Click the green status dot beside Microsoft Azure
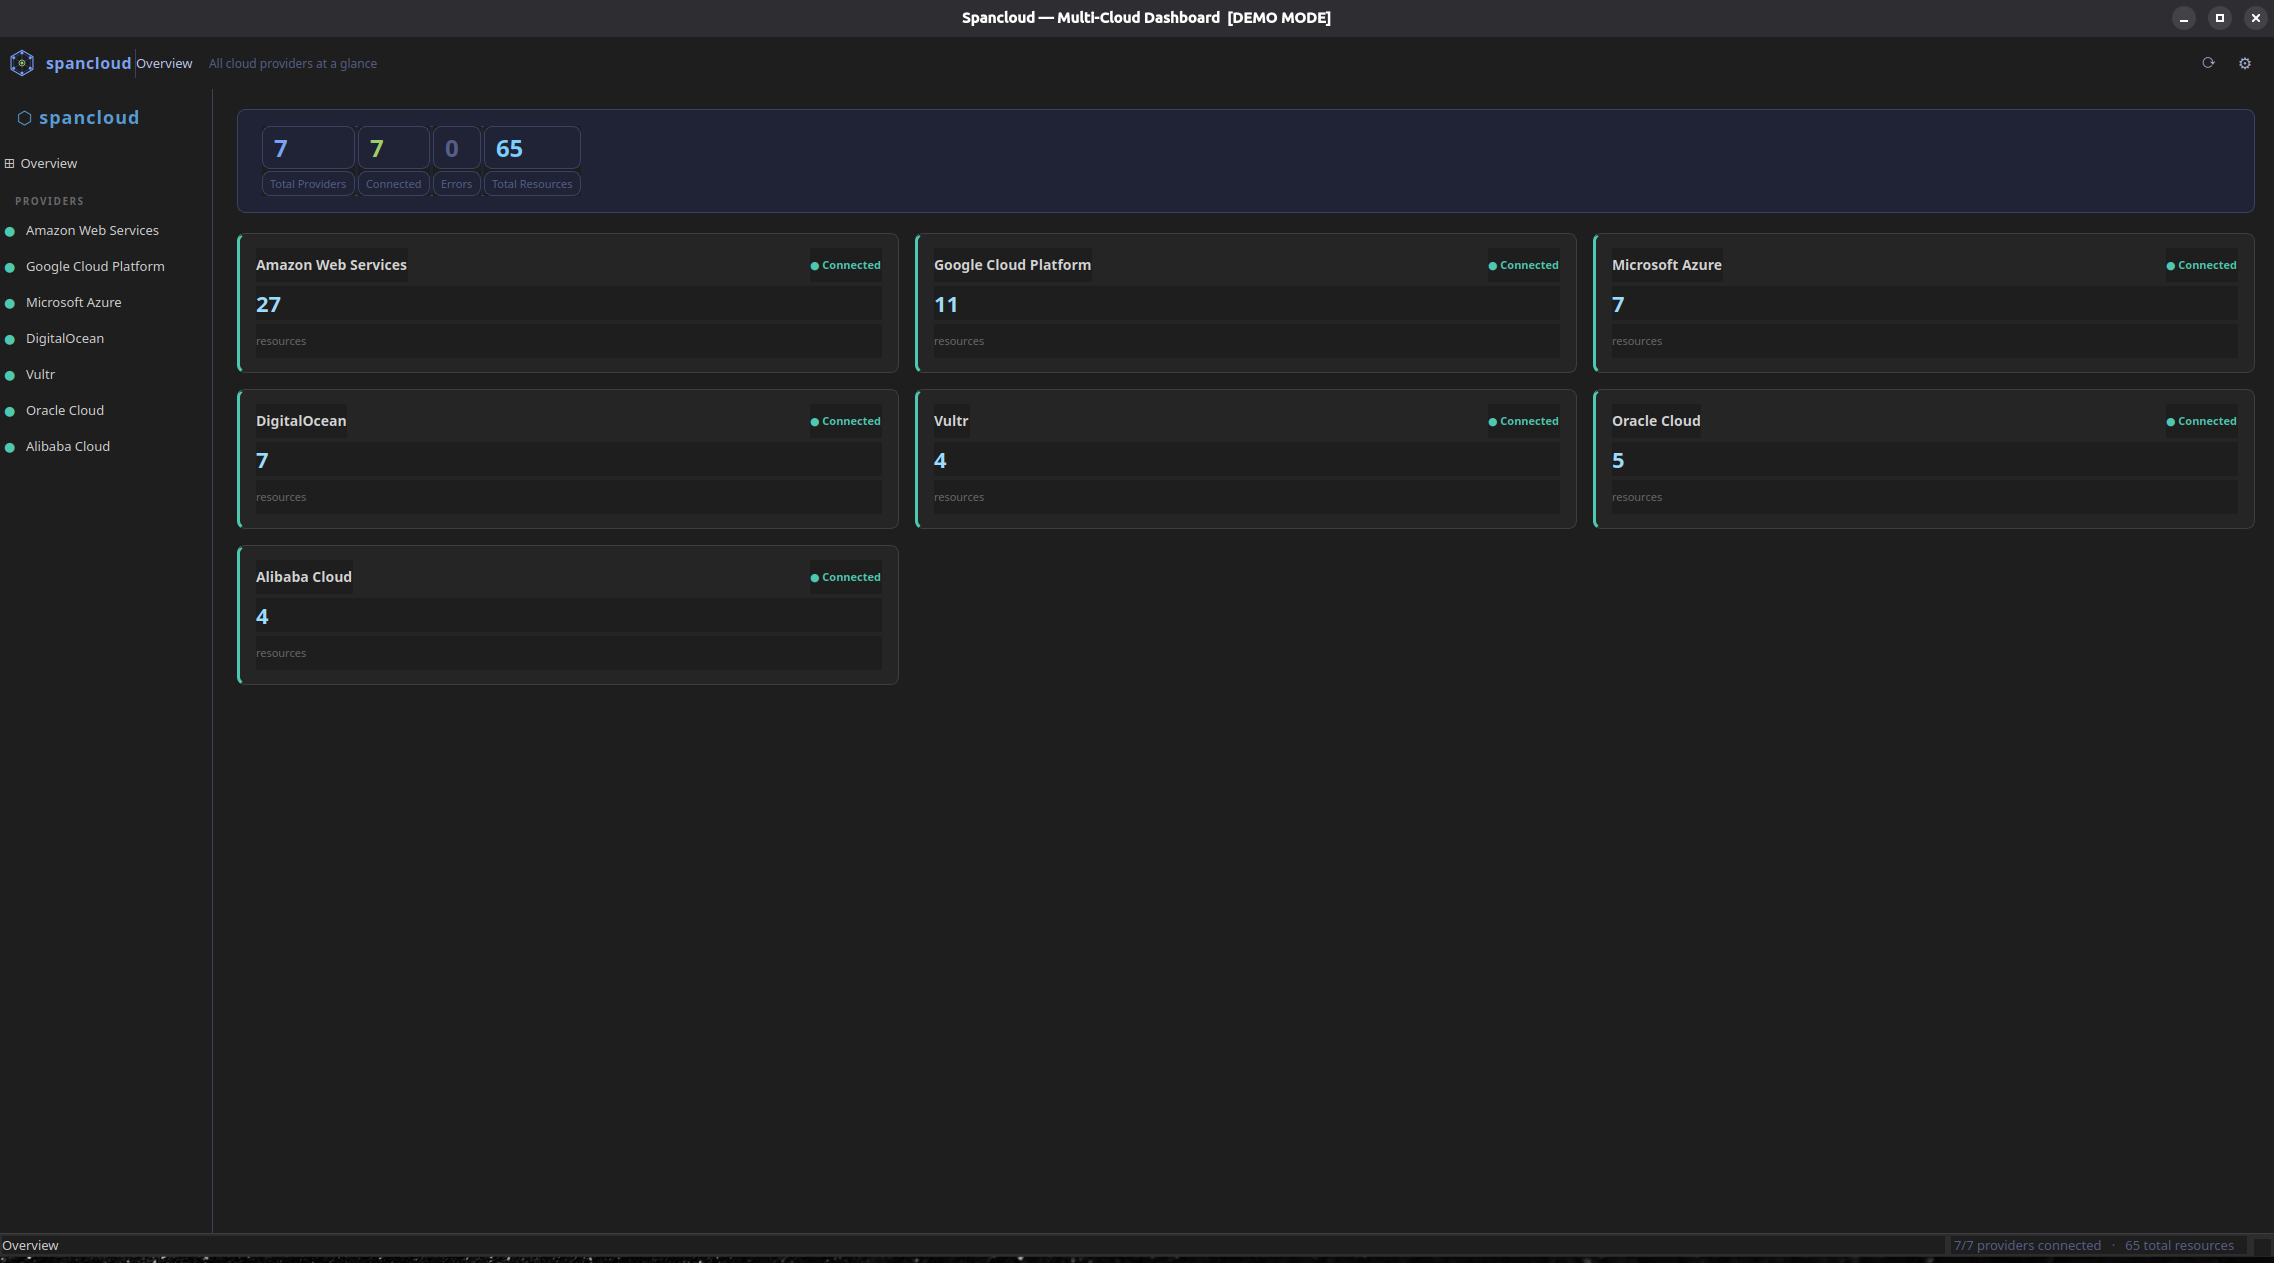2274x1263 pixels. (x=10, y=303)
